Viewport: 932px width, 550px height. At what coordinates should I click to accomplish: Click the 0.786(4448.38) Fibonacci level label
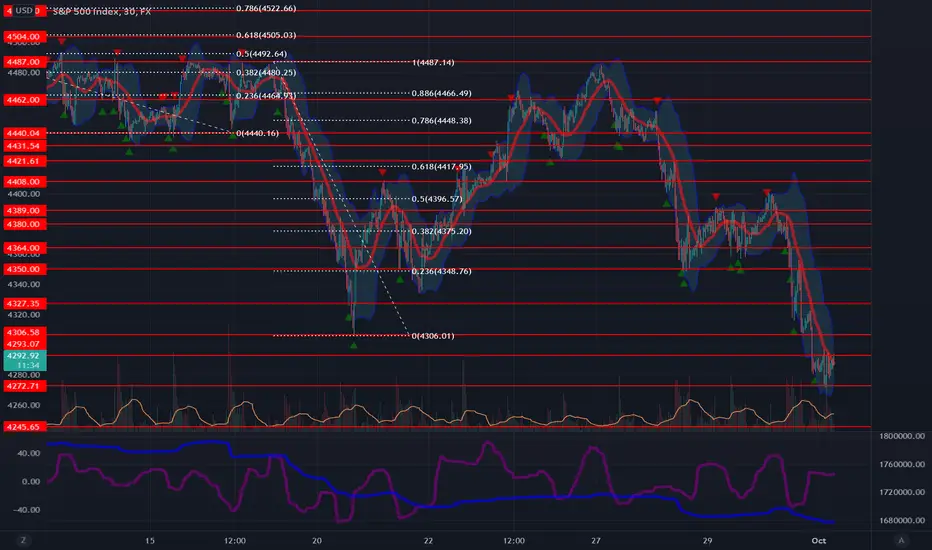442,121
